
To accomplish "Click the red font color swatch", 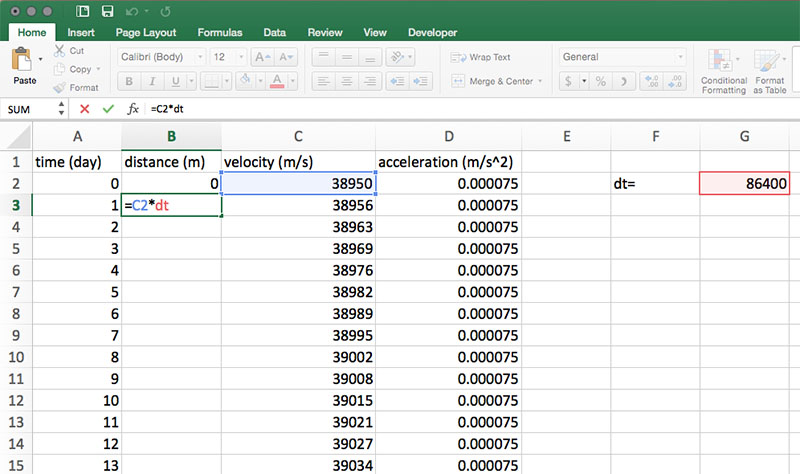I will click(x=276, y=82).
